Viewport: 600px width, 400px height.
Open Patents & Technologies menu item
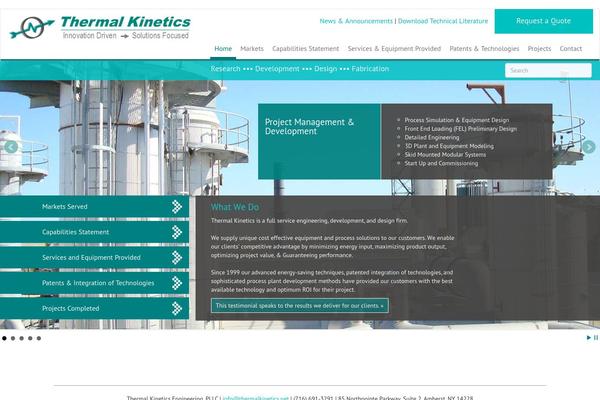484,49
